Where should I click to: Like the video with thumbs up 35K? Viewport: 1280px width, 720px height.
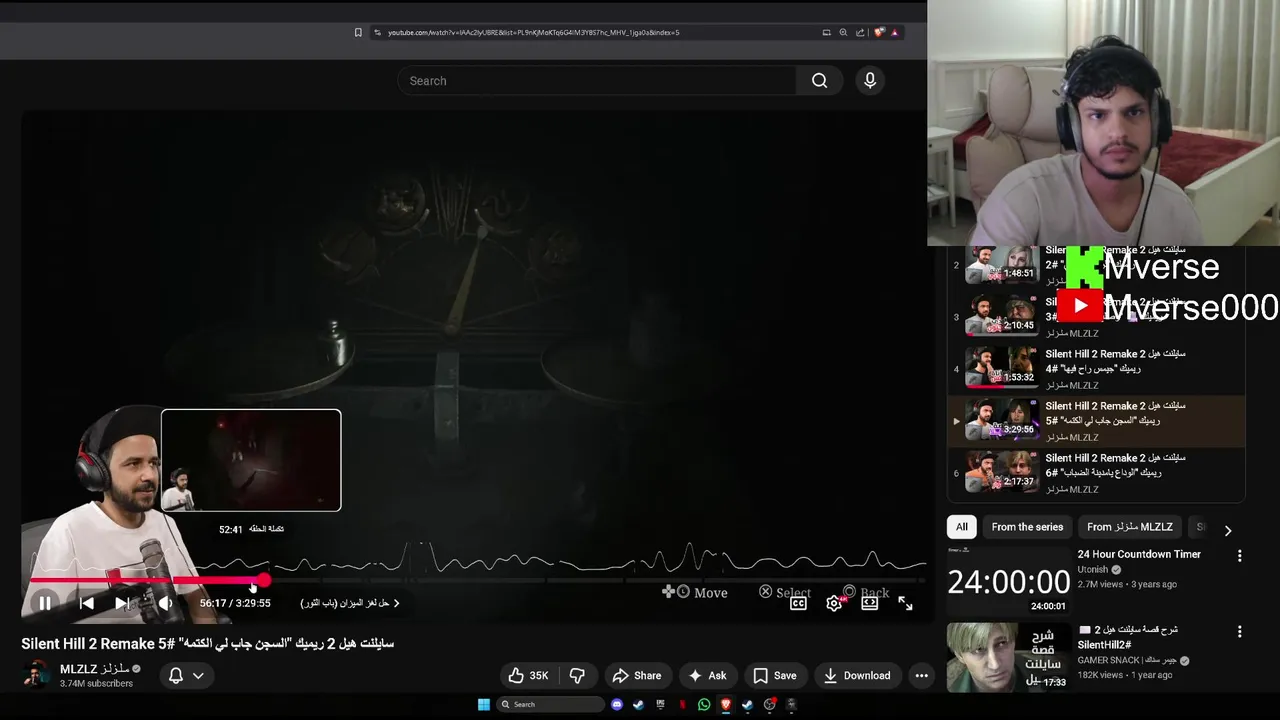point(528,676)
